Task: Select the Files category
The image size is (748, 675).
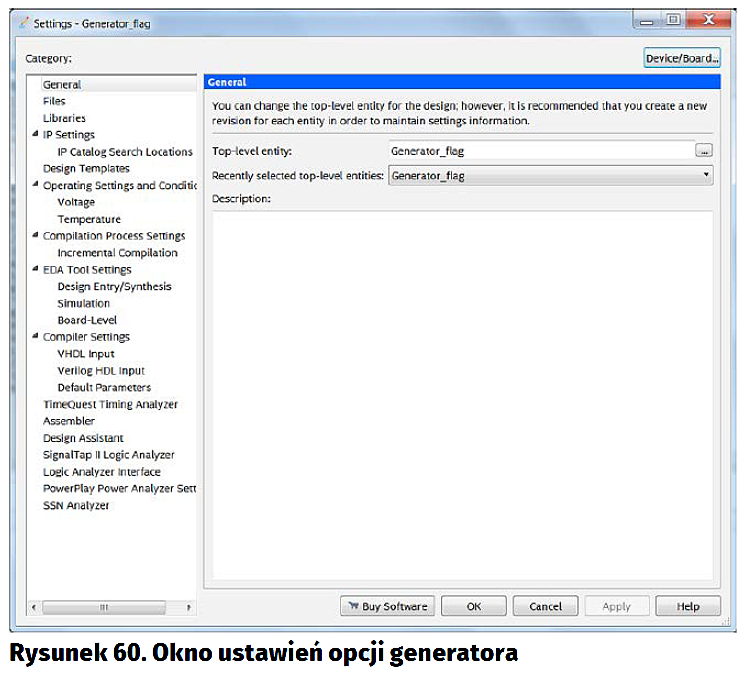Action: click(54, 101)
